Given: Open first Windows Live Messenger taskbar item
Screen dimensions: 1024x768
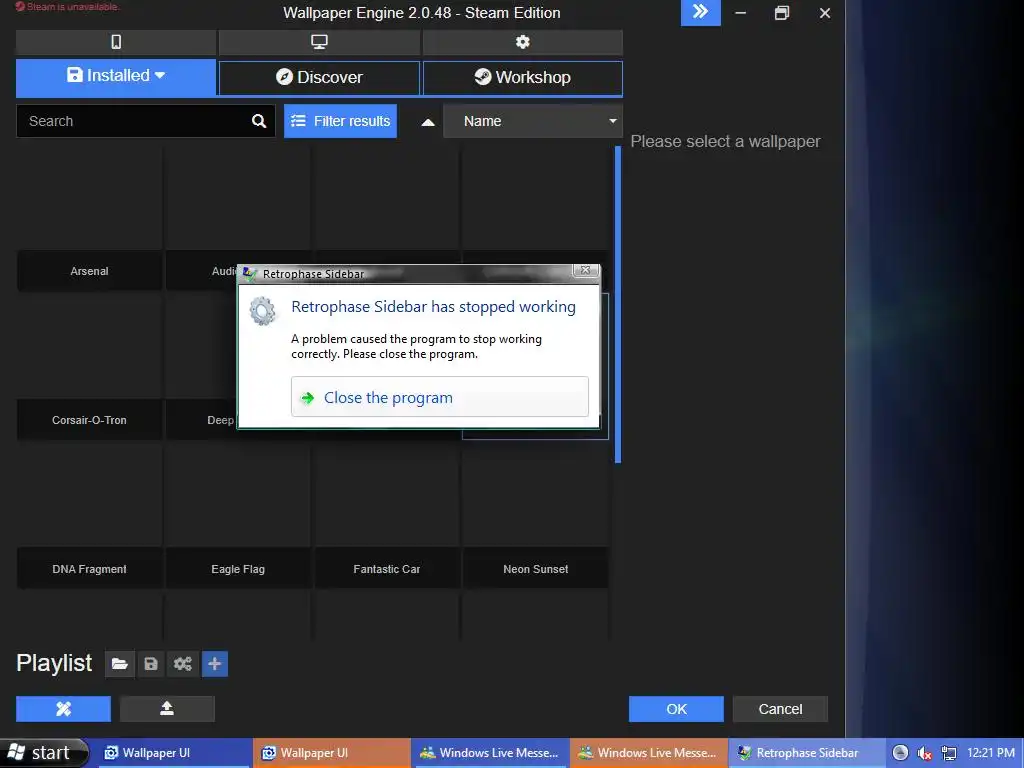Looking at the screenshot, I should 490,753.
